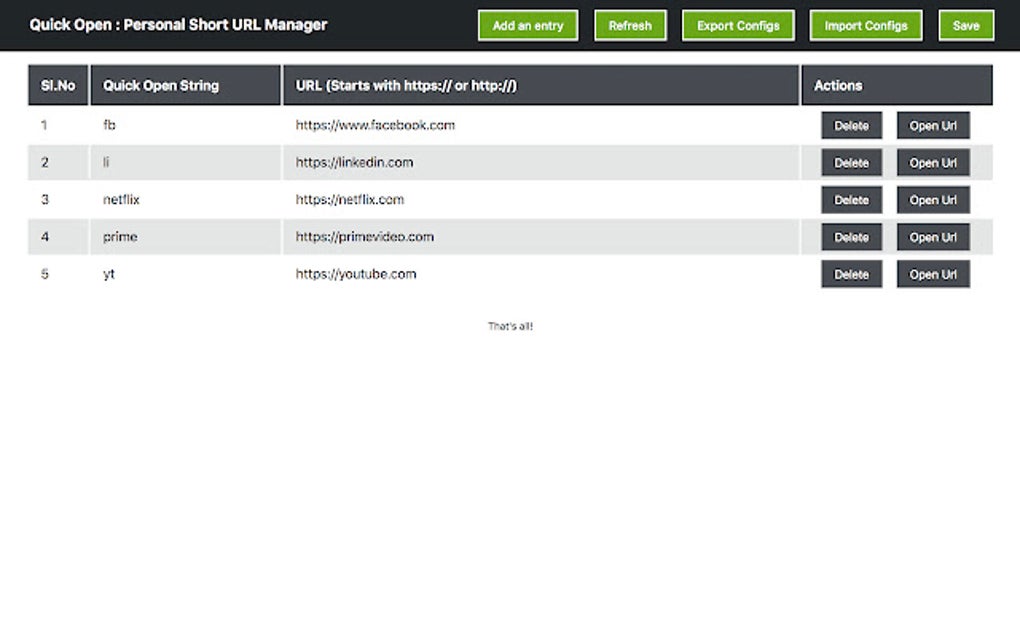Export configs using the Export Configs button

[x=738, y=26]
